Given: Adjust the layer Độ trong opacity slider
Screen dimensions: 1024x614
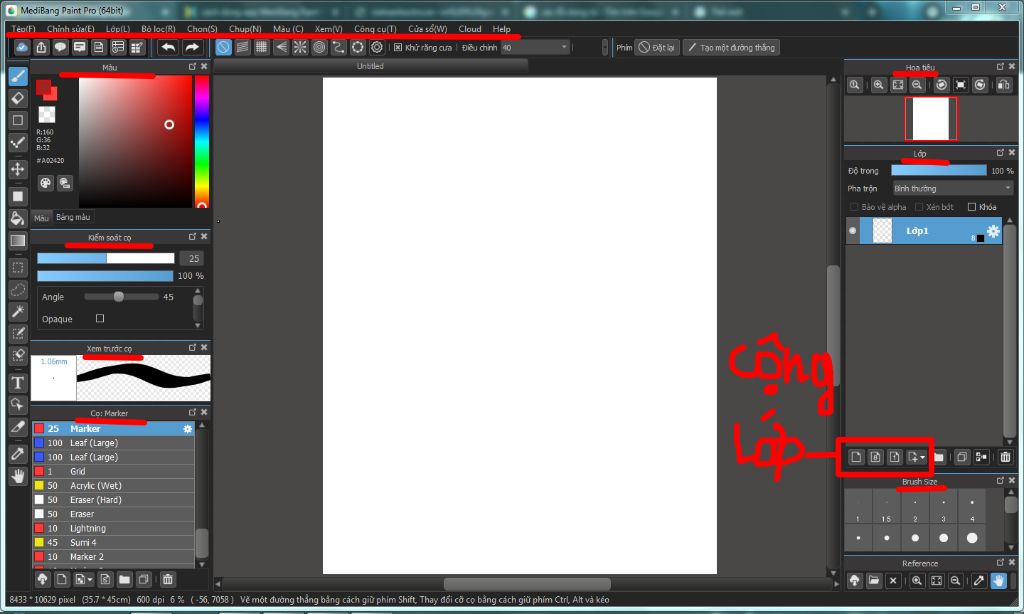Looking at the screenshot, I should [938, 170].
